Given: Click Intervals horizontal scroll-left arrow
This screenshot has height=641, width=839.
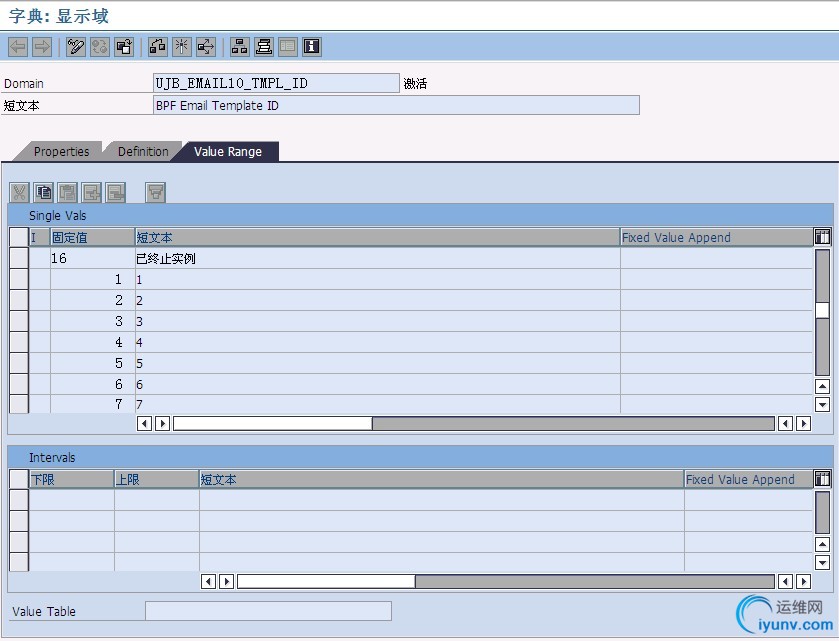Looking at the screenshot, I should (208, 581).
